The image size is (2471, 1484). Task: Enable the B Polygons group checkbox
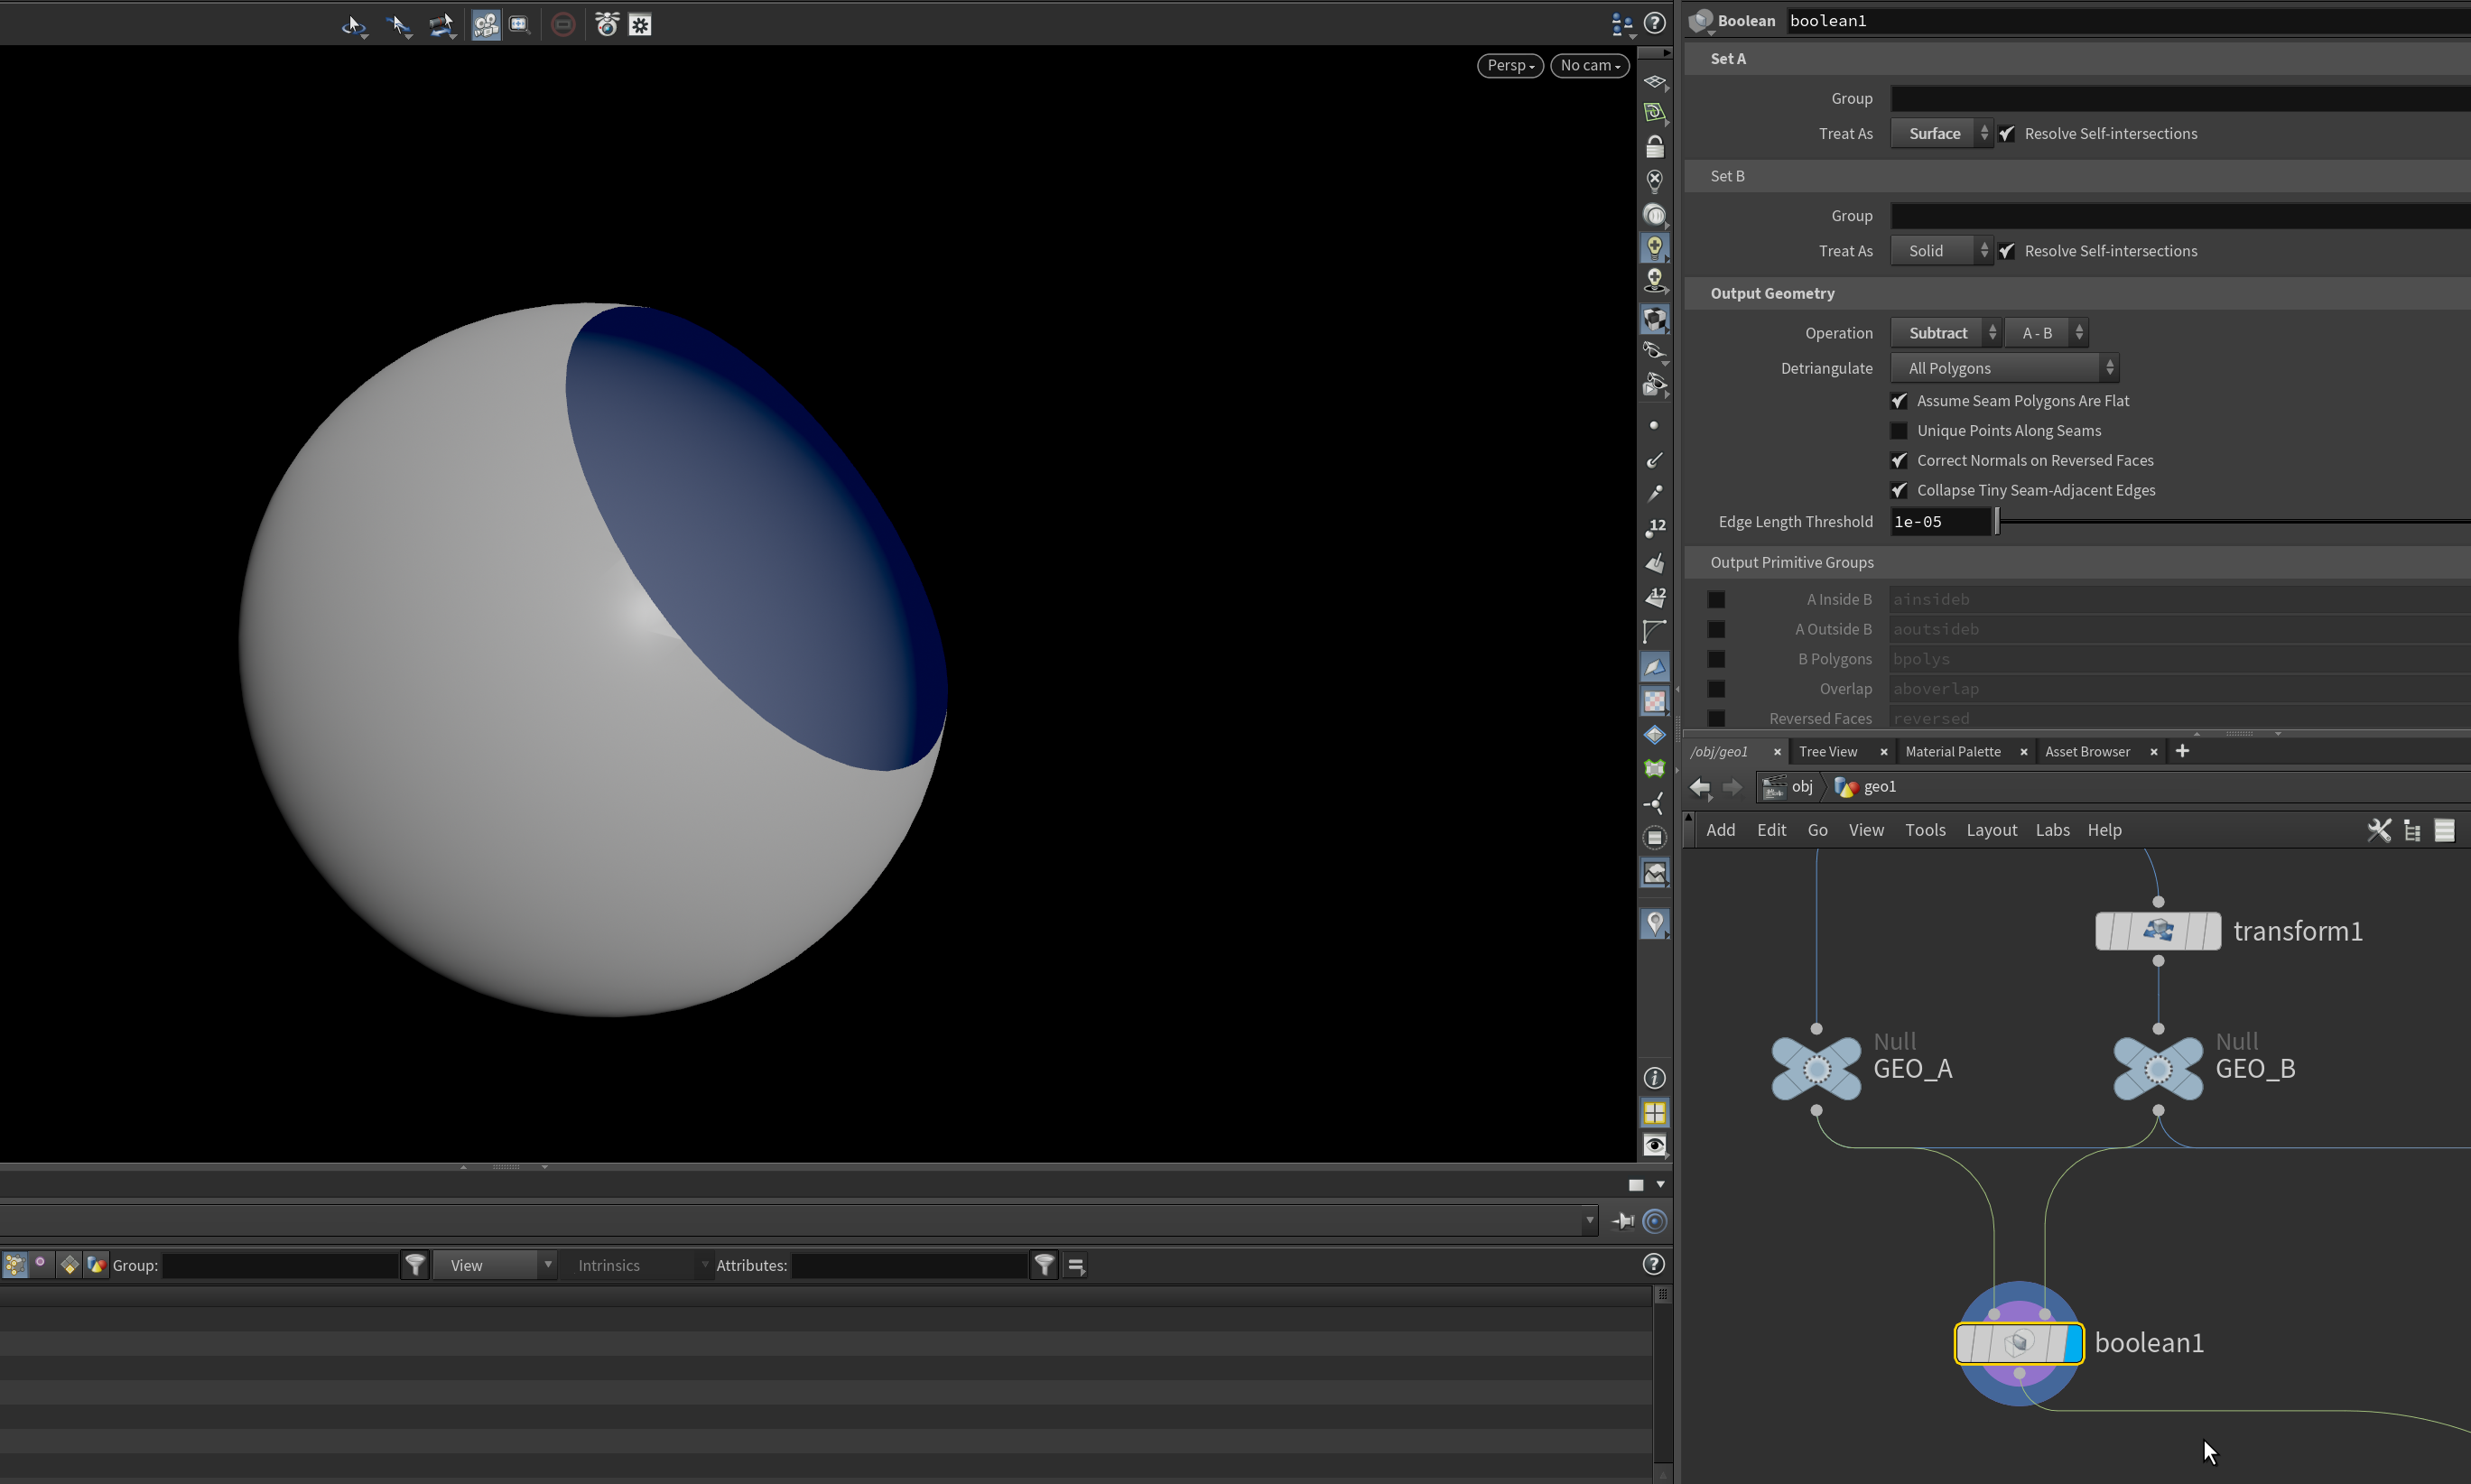[1716, 659]
